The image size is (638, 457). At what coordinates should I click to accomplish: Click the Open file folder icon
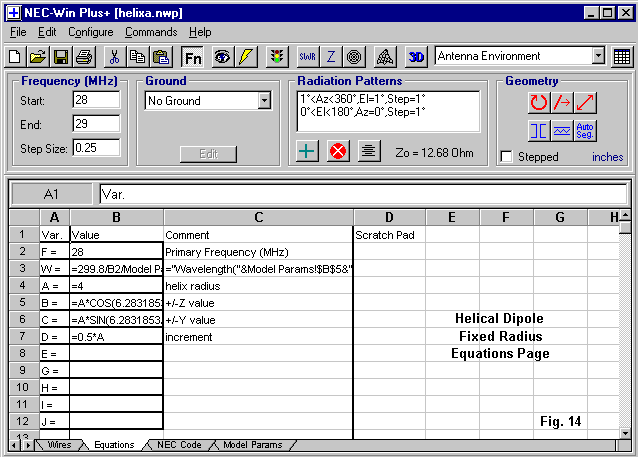pos(37,57)
